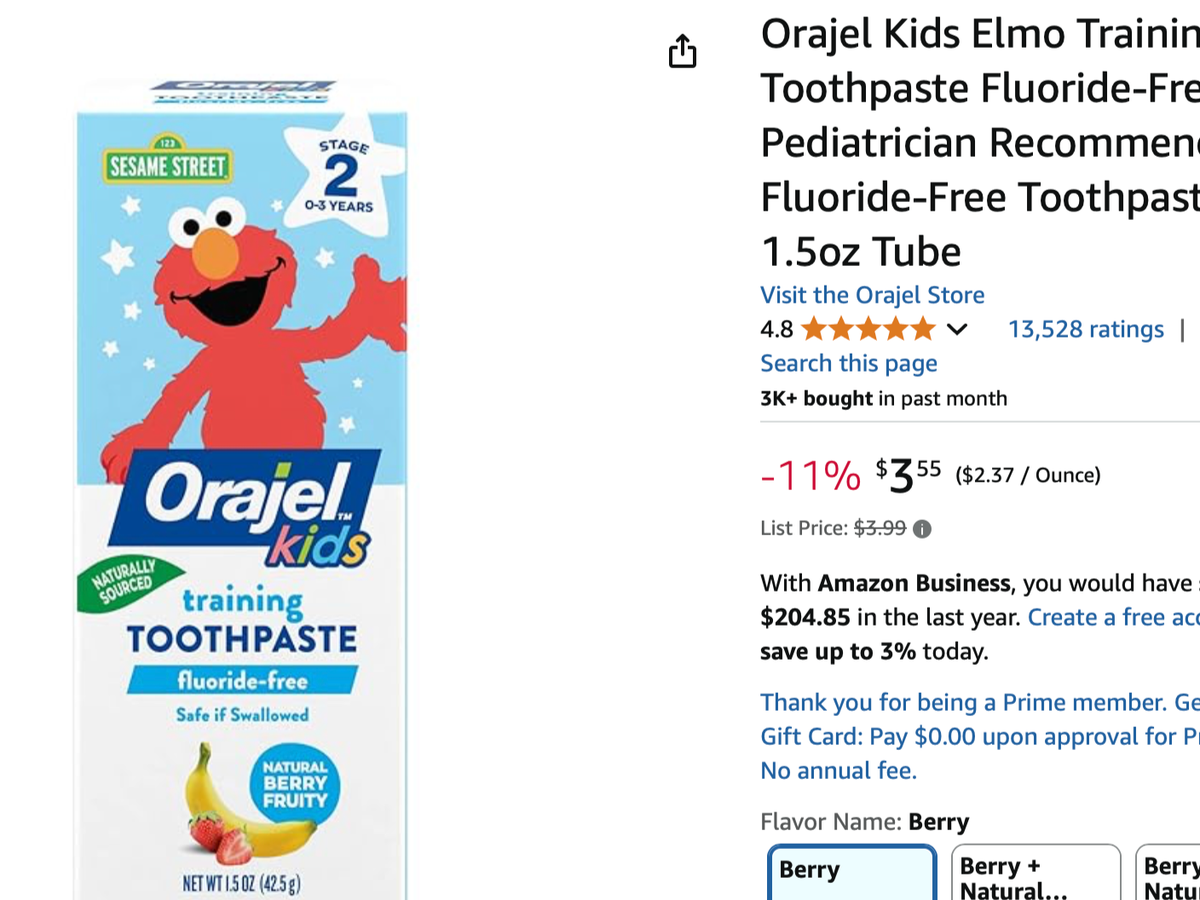
Task: Click the Orajel Kids Elmo product title
Action: click(980, 143)
